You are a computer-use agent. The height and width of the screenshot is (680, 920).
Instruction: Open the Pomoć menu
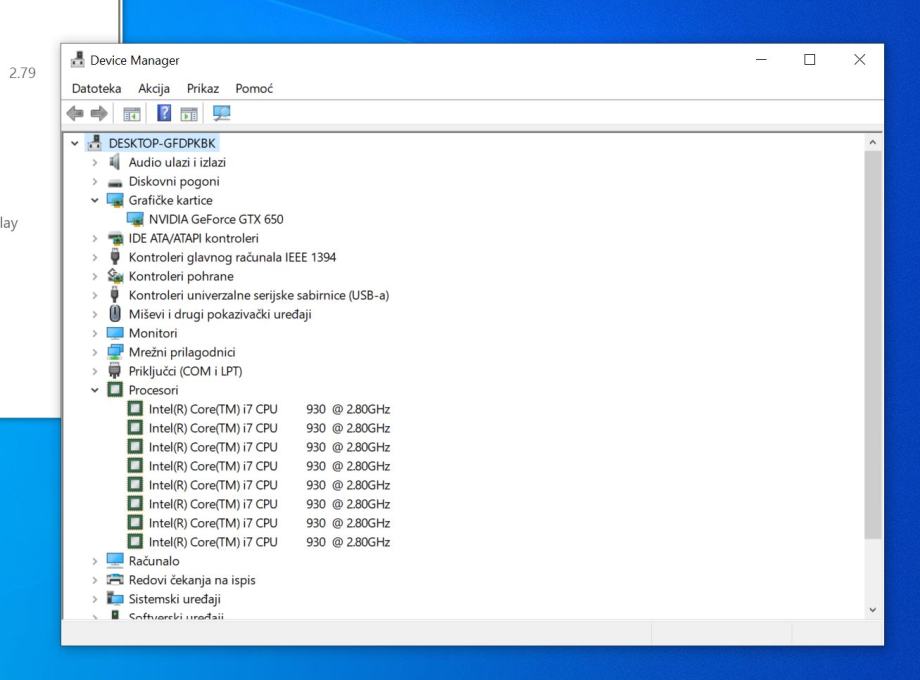[254, 89]
